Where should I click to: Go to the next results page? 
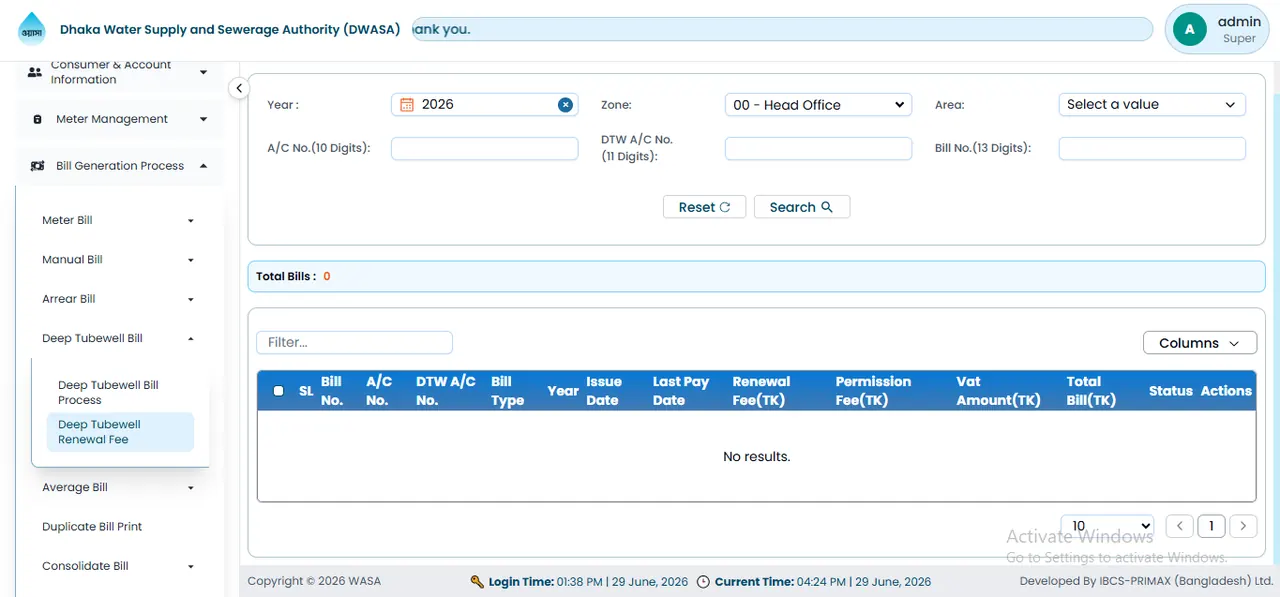click(x=1243, y=526)
